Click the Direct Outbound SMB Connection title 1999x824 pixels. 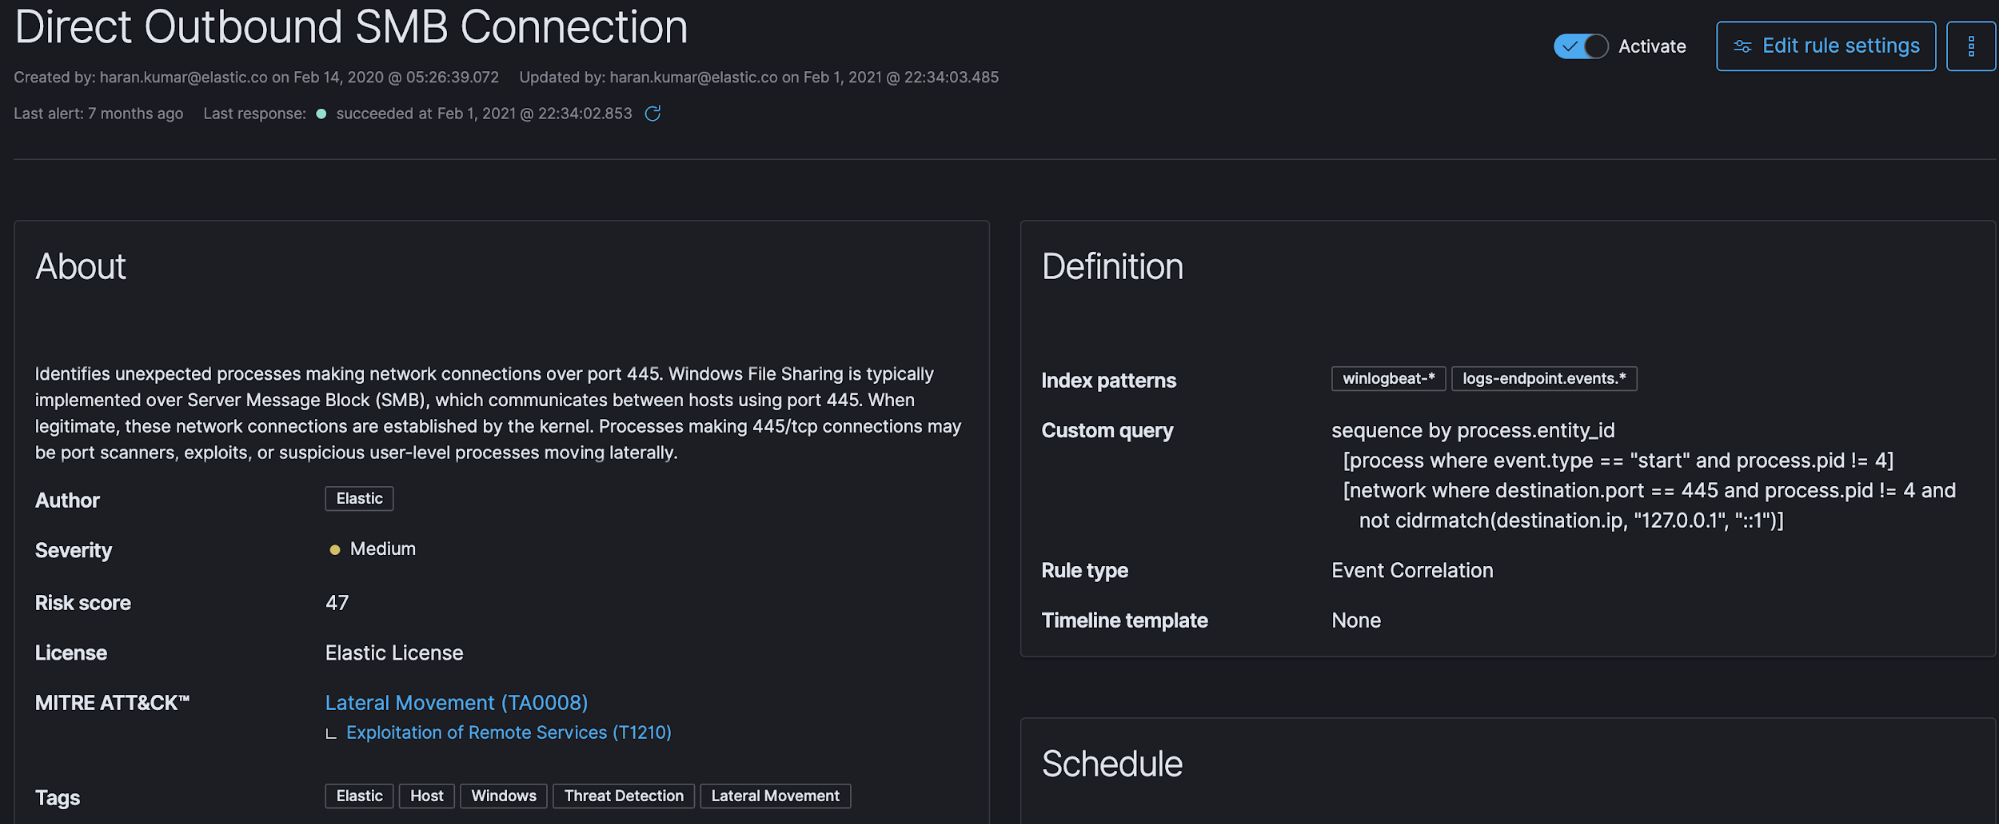click(x=351, y=27)
